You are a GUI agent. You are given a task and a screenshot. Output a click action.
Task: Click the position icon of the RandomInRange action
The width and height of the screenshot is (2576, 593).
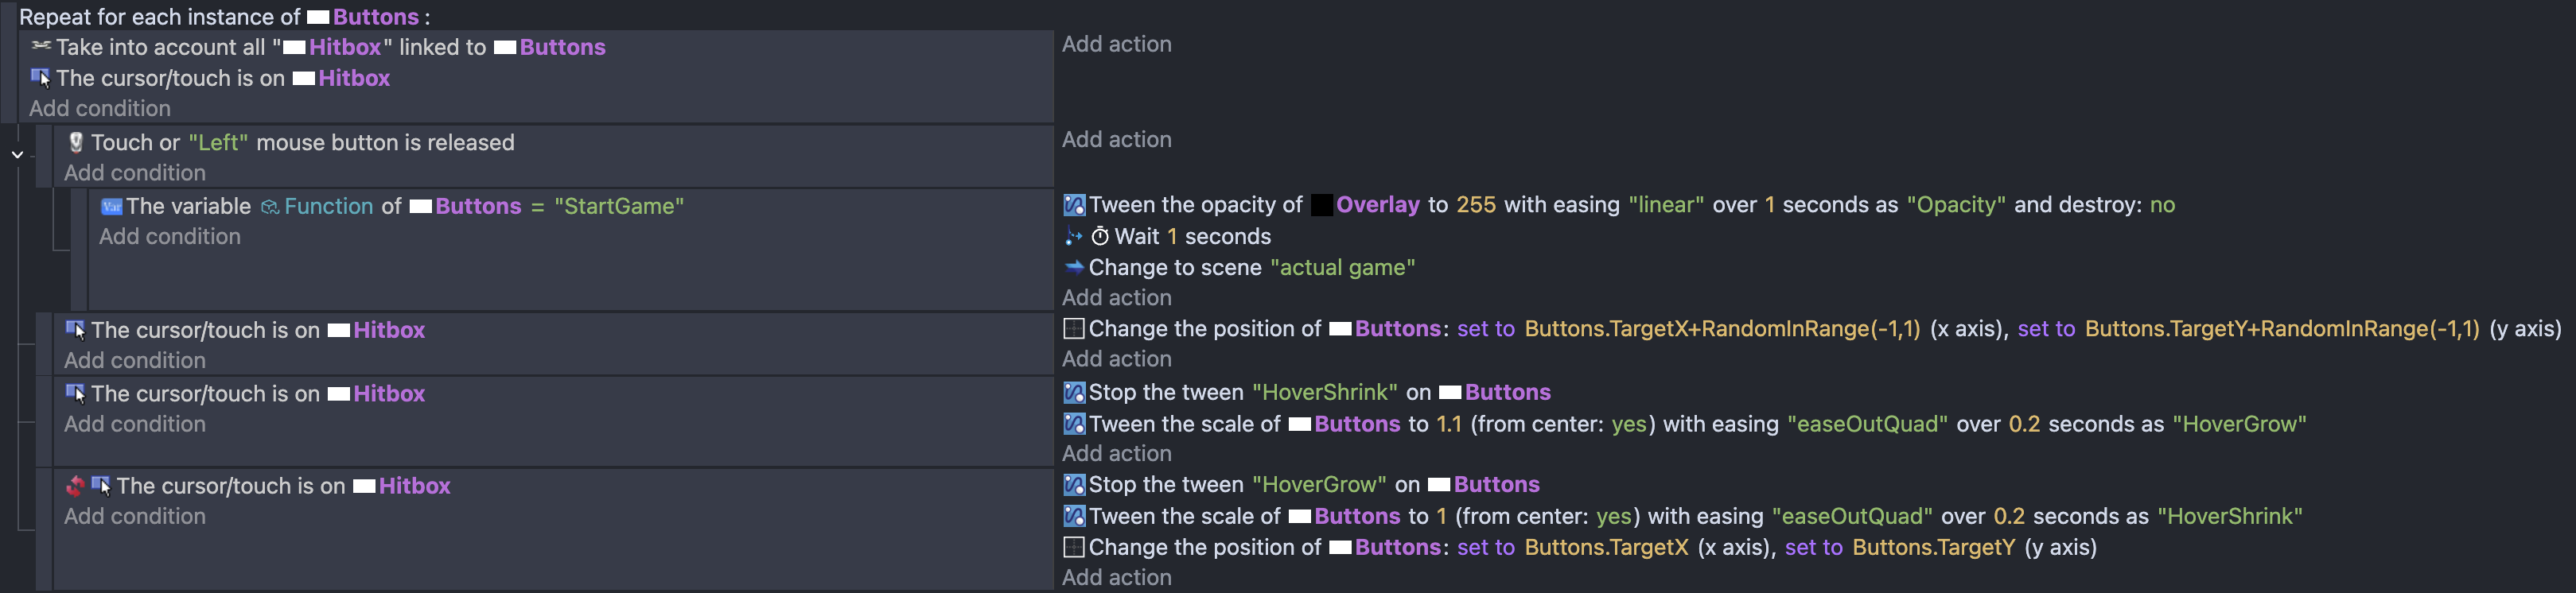pyautogui.click(x=1074, y=328)
